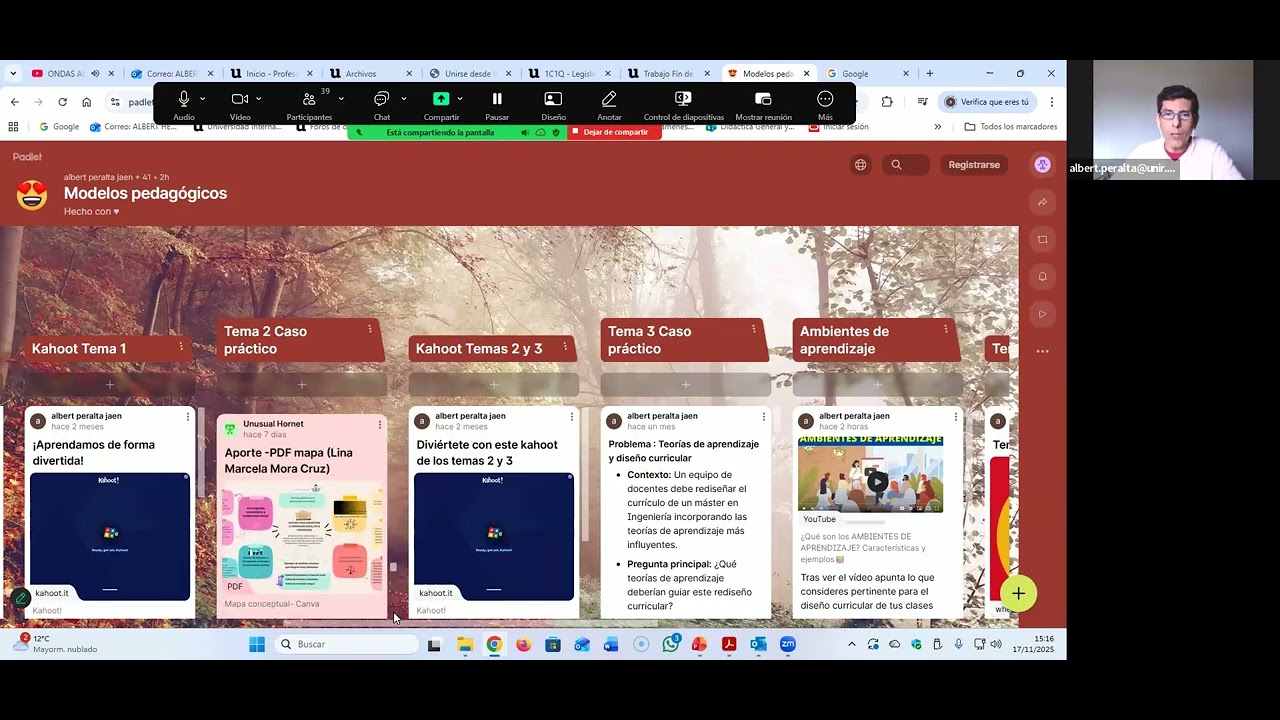1280x720 pixels.
Task: Expand Compartir options arrow
Action: pyautogui.click(x=459, y=99)
